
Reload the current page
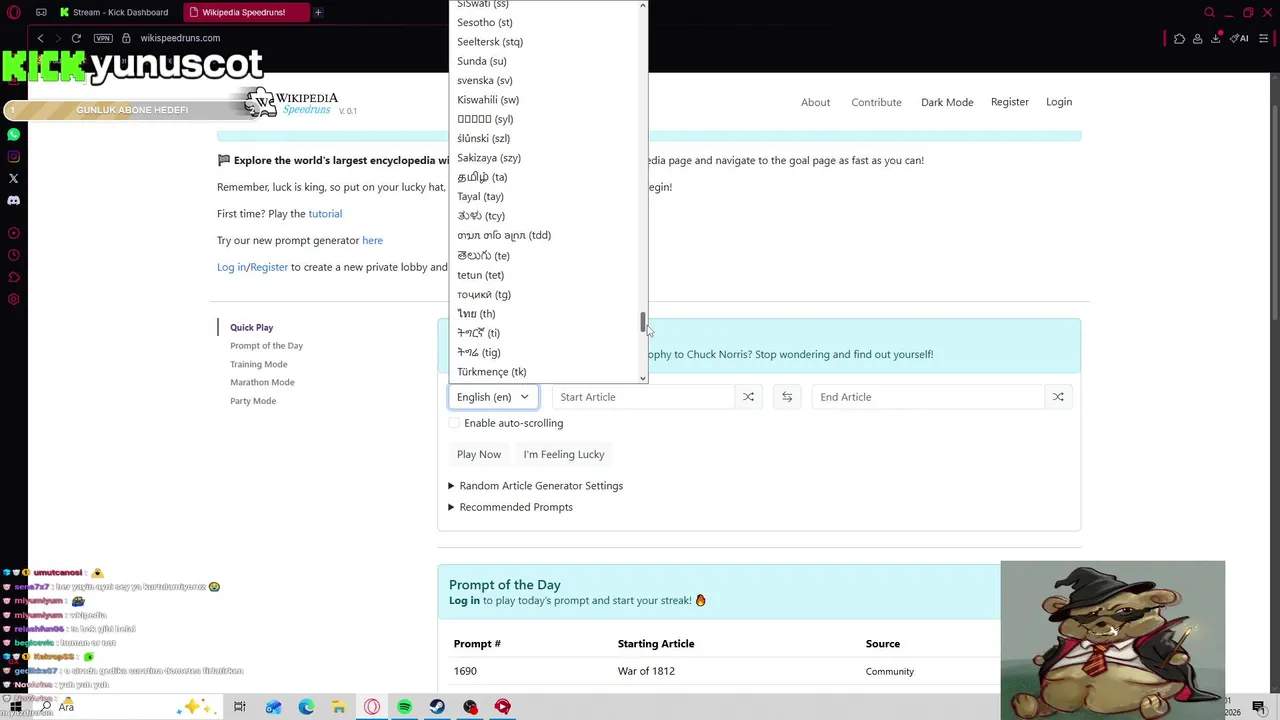(76, 38)
